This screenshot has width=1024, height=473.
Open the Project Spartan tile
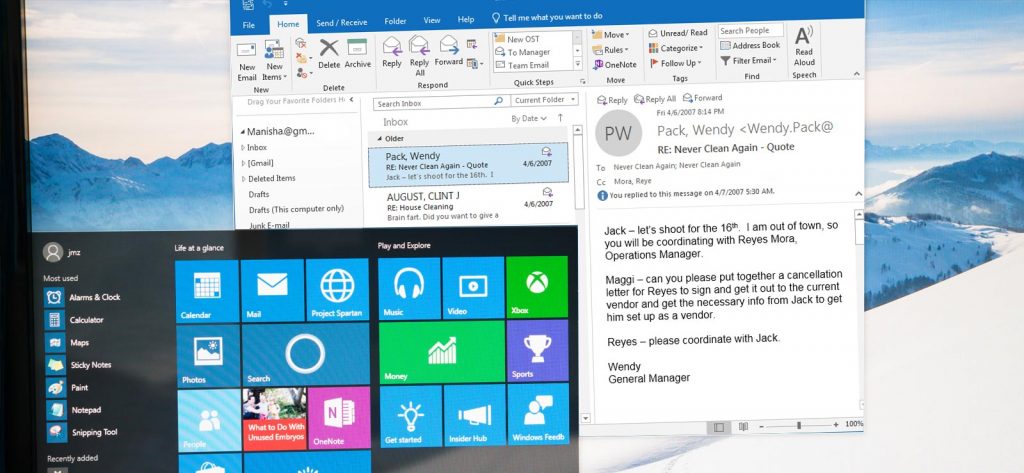tap(337, 290)
